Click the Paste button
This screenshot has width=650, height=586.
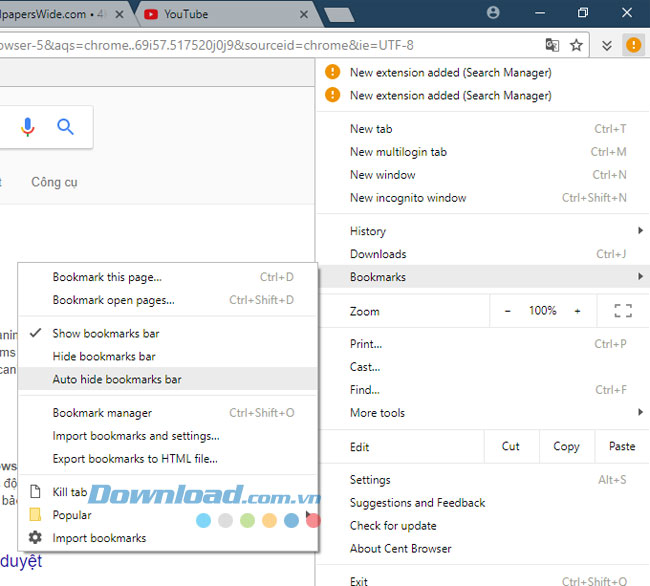tap(622, 446)
